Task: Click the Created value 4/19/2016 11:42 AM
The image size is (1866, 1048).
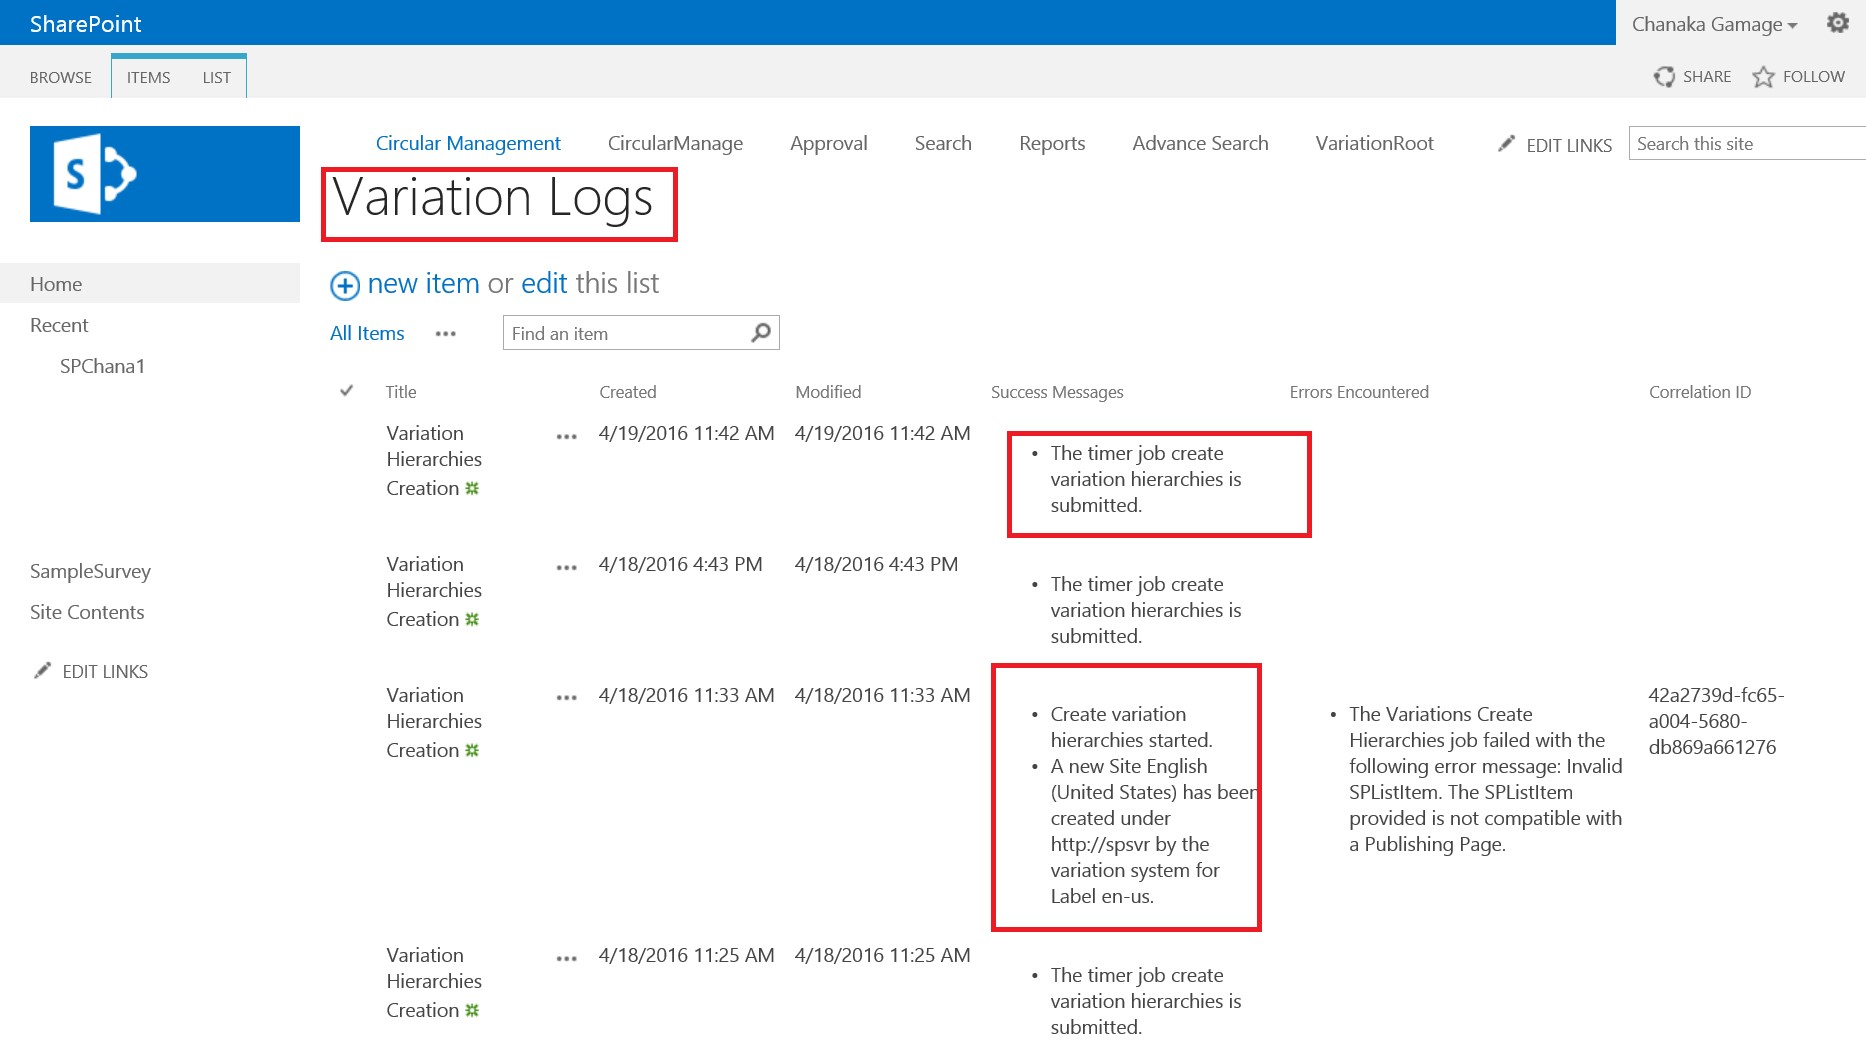Action: coord(686,433)
